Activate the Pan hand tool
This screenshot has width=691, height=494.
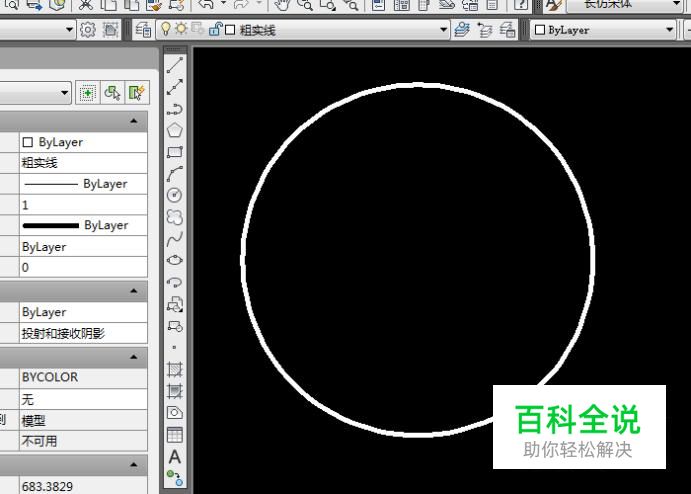tap(282, 4)
